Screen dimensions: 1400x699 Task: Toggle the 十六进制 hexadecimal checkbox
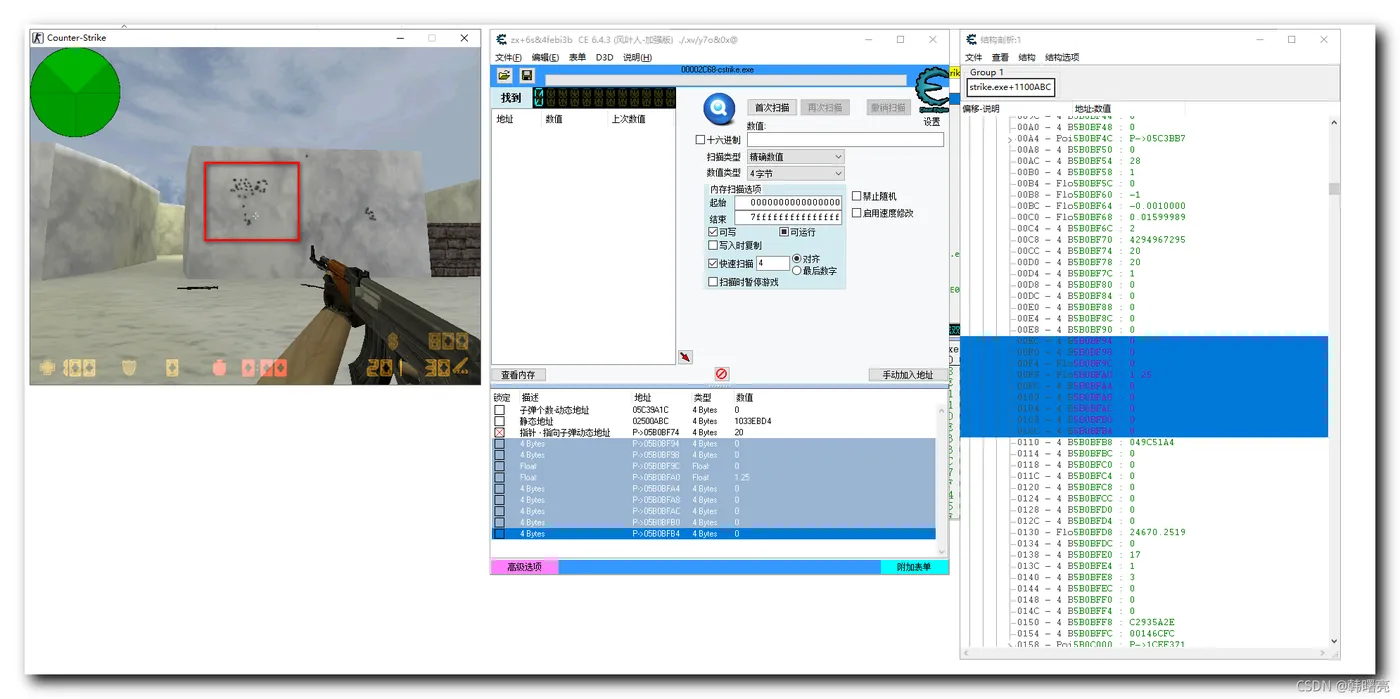tap(700, 140)
